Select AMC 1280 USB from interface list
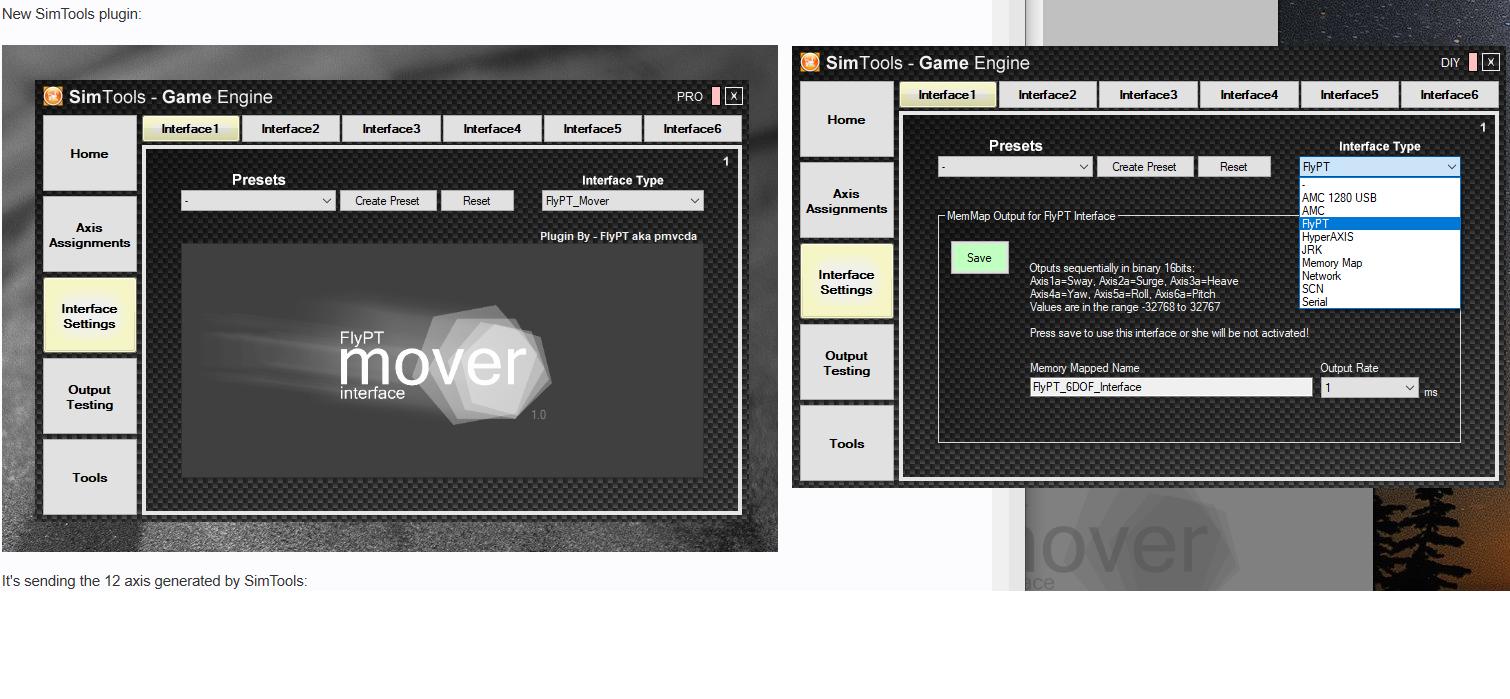The image size is (1510, 699). 1380,198
